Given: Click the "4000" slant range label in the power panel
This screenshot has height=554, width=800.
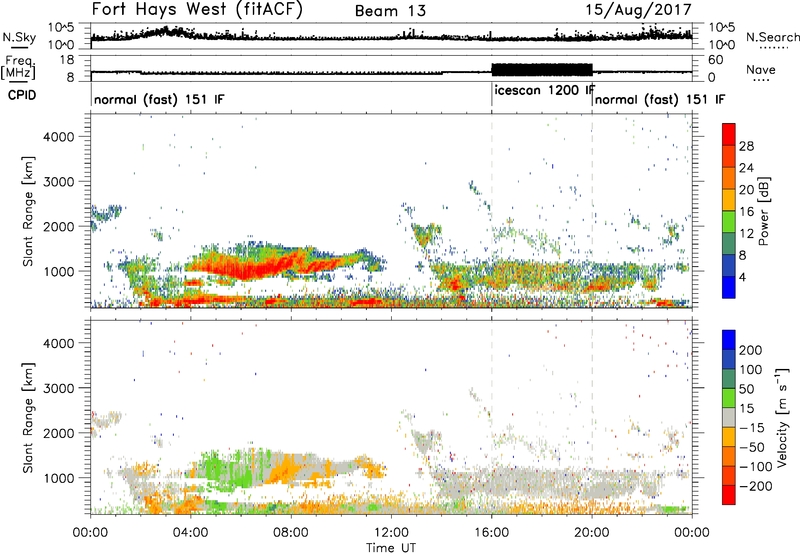Looking at the screenshot, I should pyautogui.click(x=58, y=137).
